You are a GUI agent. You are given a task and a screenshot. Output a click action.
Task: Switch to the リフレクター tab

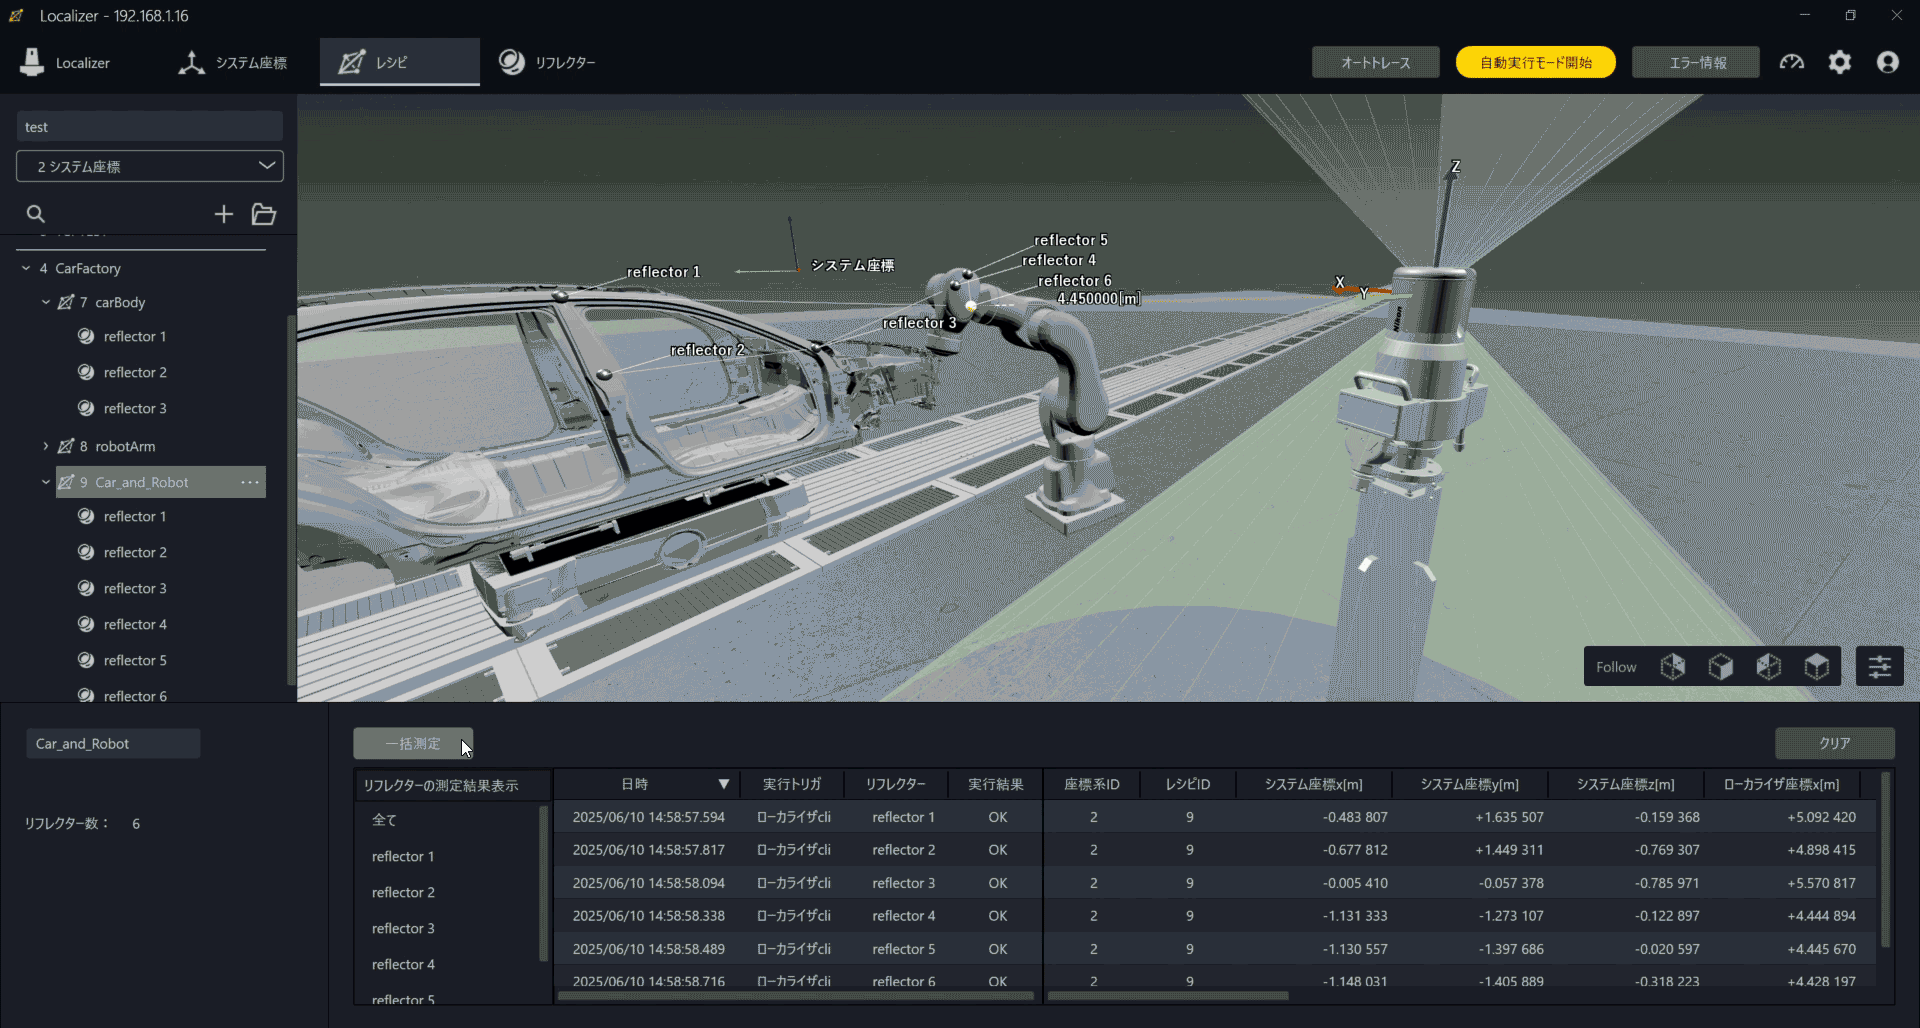tap(548, 62)
